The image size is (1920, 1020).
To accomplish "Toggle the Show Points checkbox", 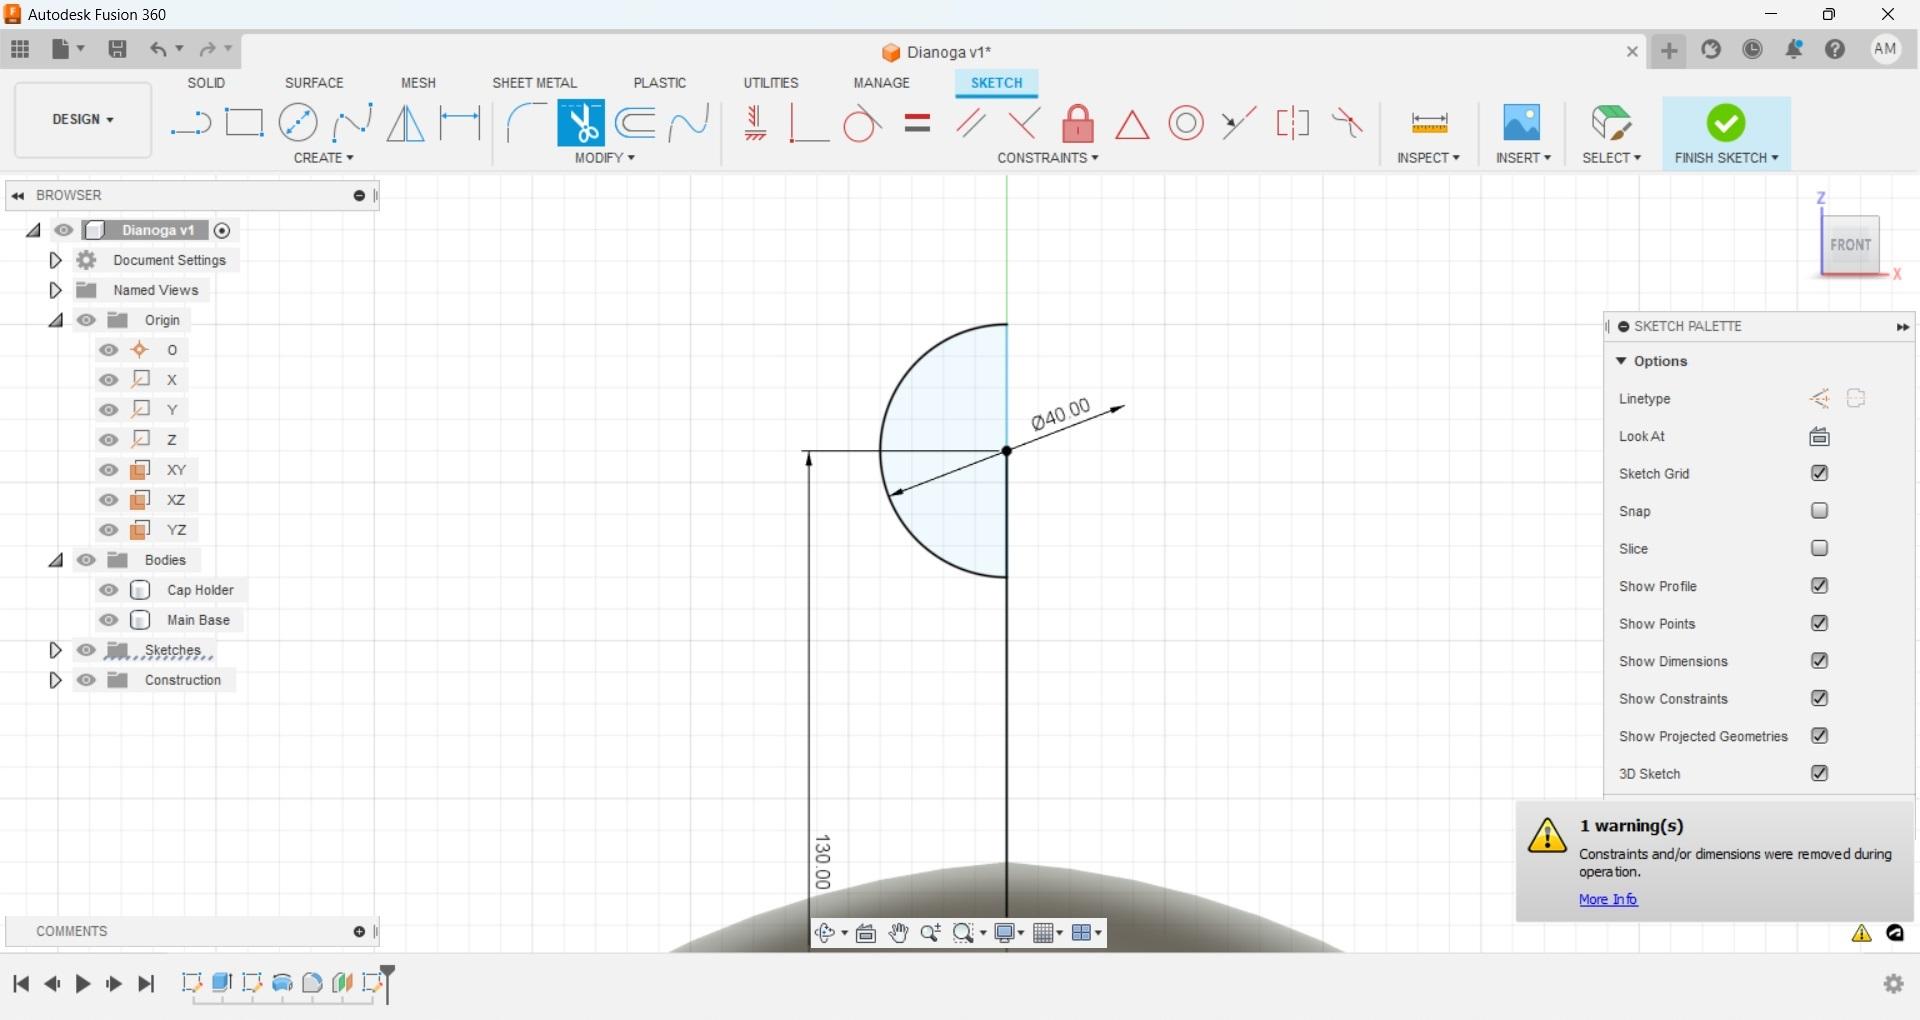I will point(1820,623).
